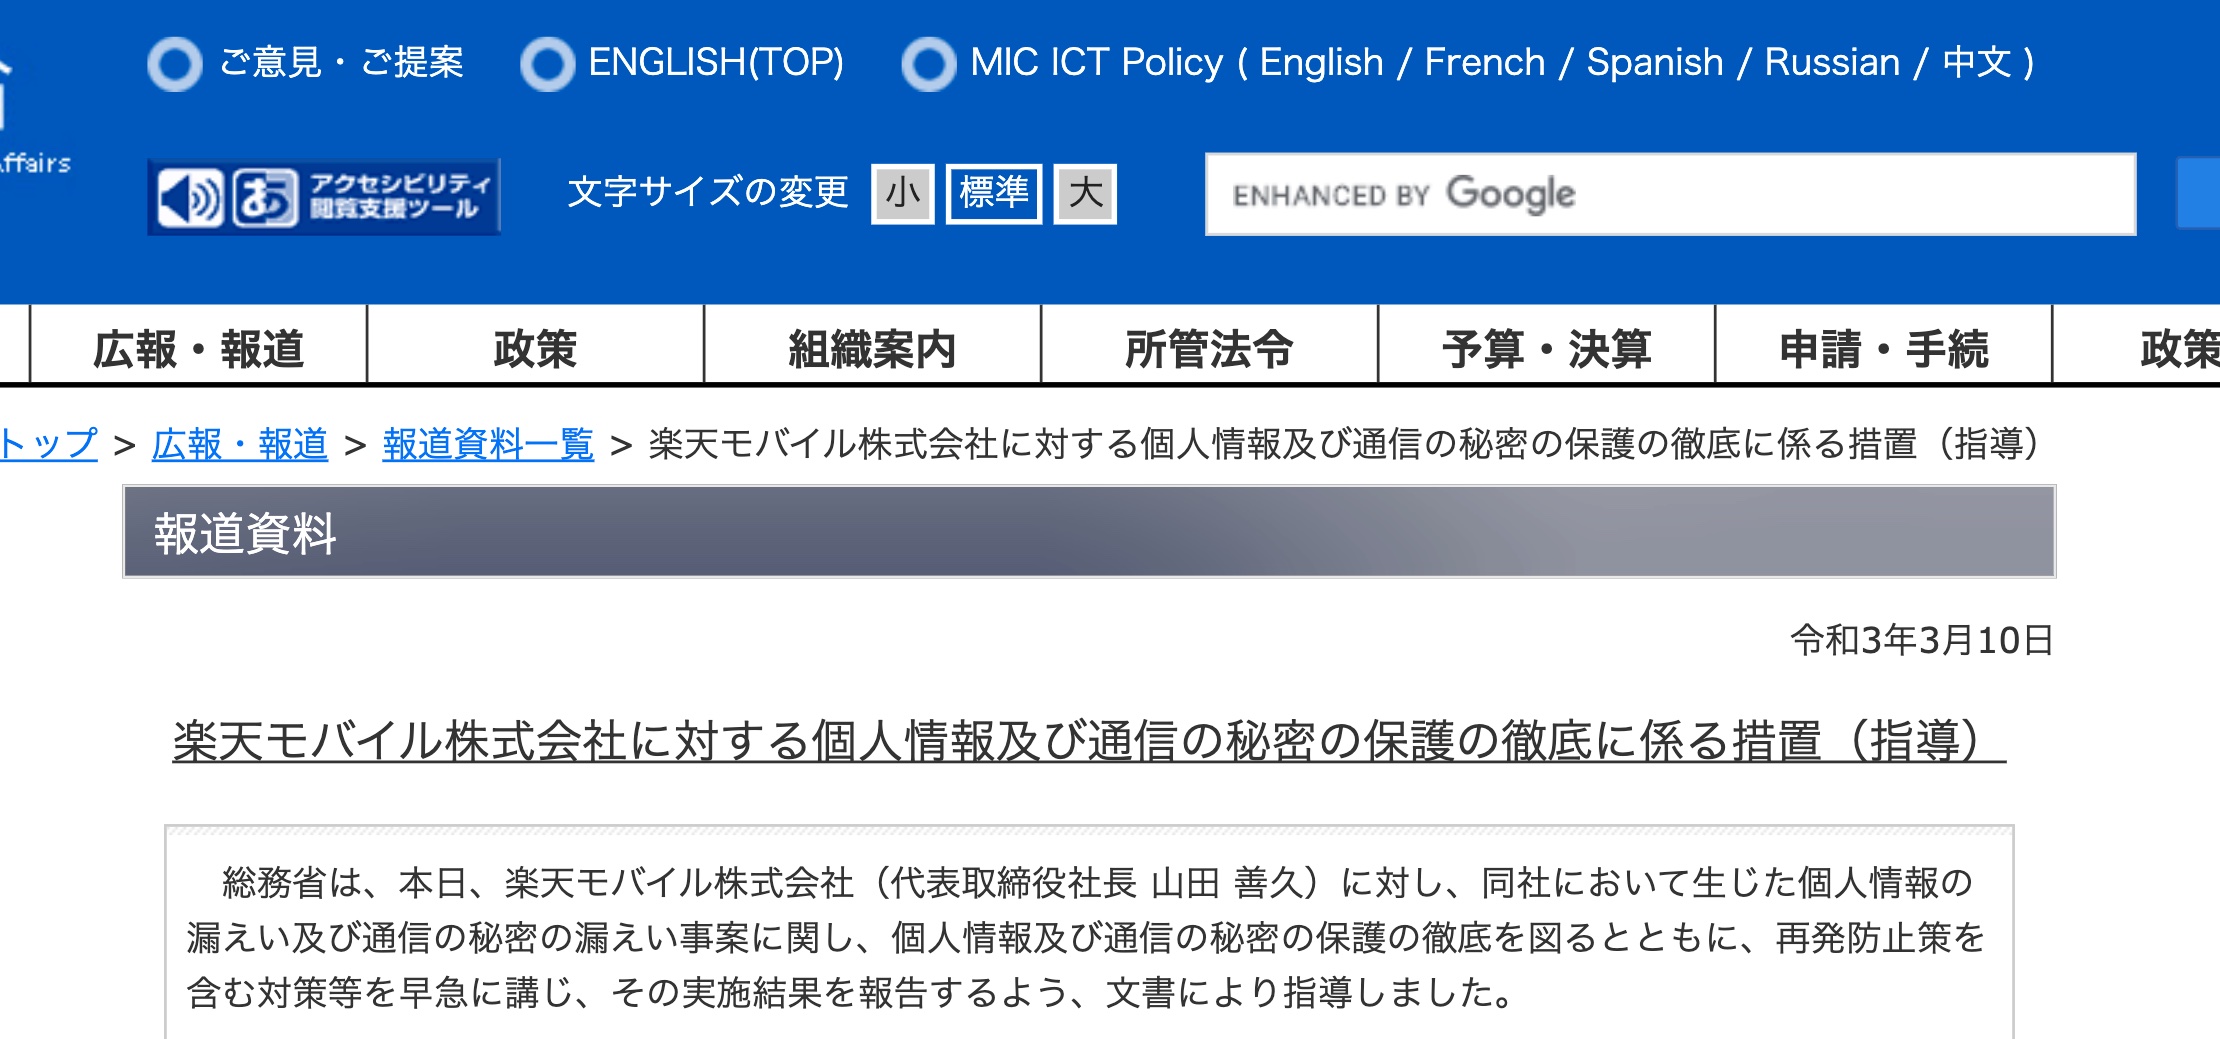This screenshot has width=2220, height=1039.
Task: Open the 広報・報道 navigation menu
Action: 198,347
